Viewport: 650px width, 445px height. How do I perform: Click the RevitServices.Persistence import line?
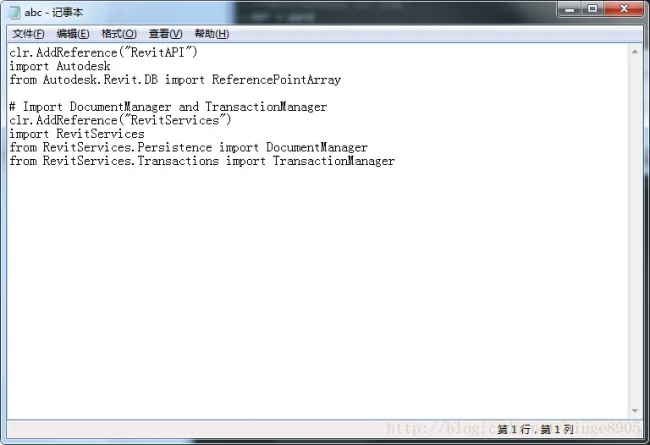click(188, 148)
